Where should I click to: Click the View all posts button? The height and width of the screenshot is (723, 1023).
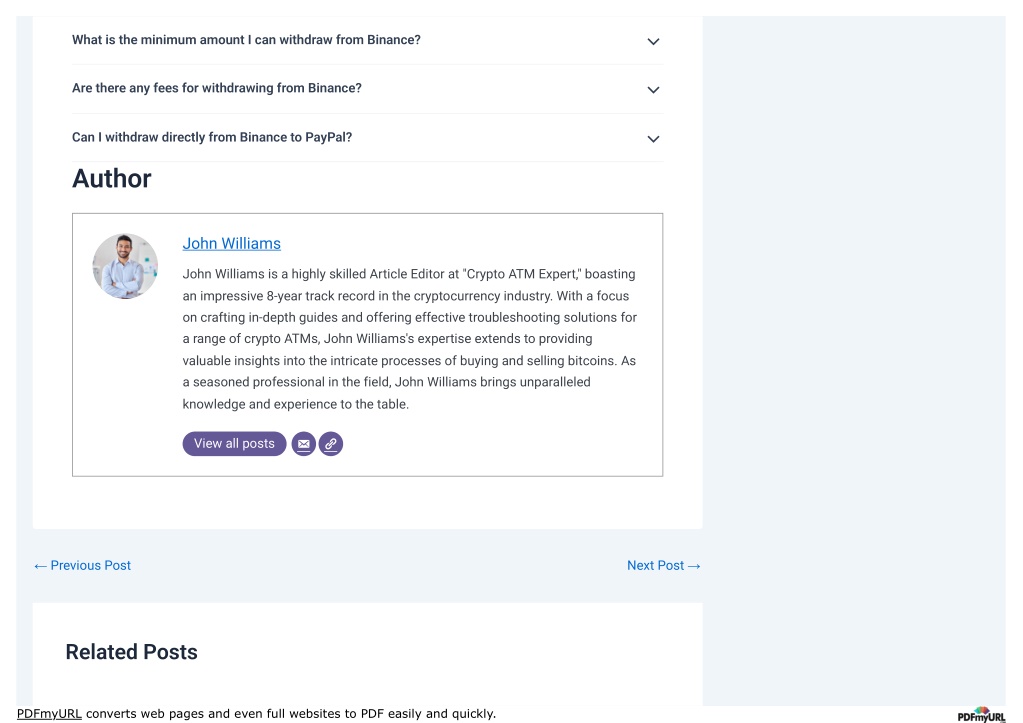coord(234,444)
